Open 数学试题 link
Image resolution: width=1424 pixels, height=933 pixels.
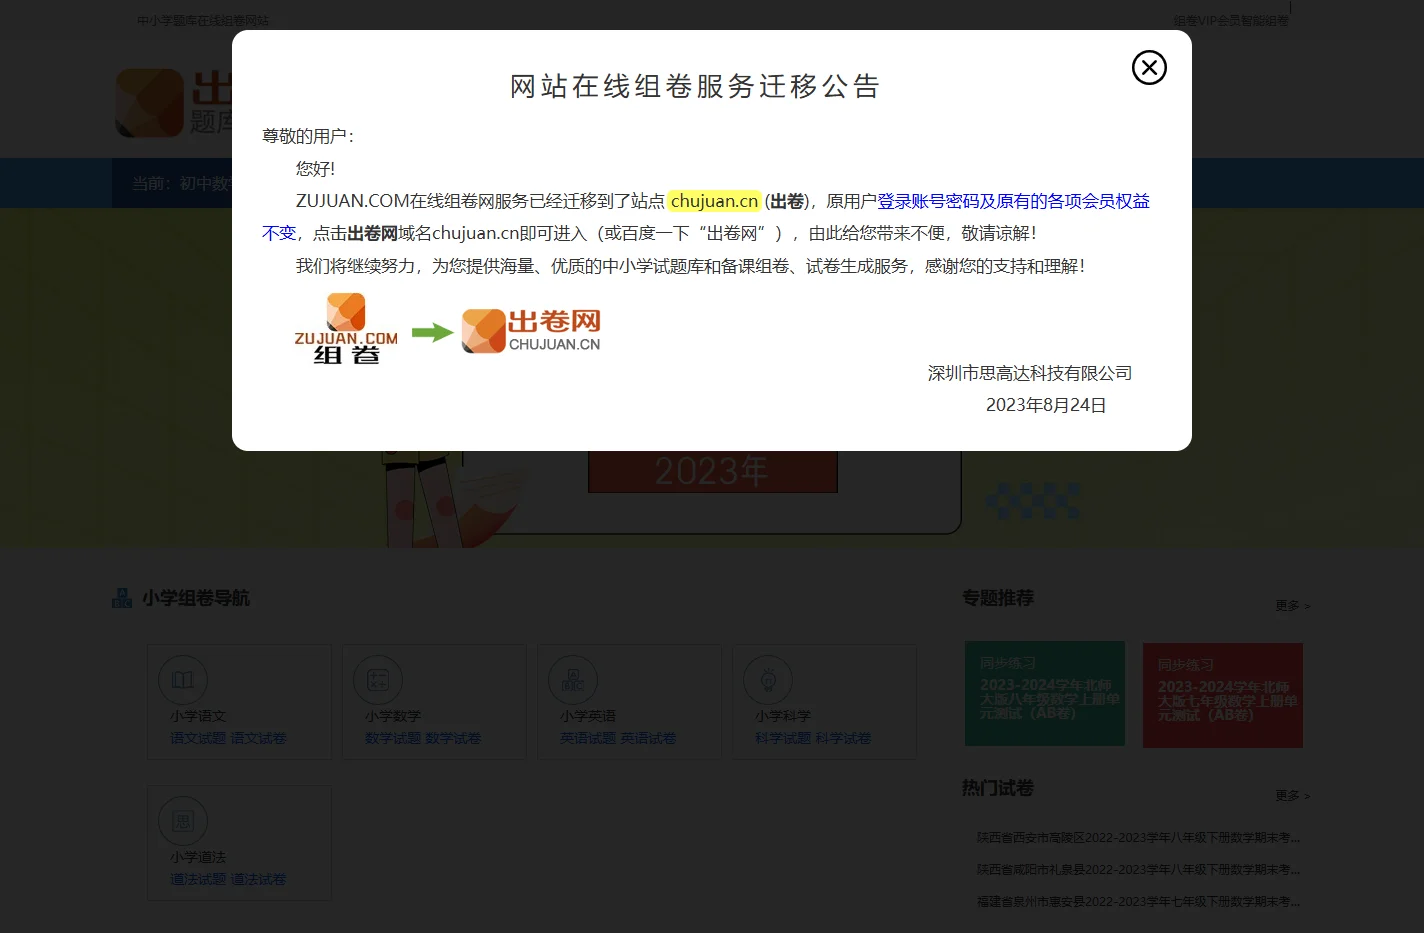[x=393, y=738]
